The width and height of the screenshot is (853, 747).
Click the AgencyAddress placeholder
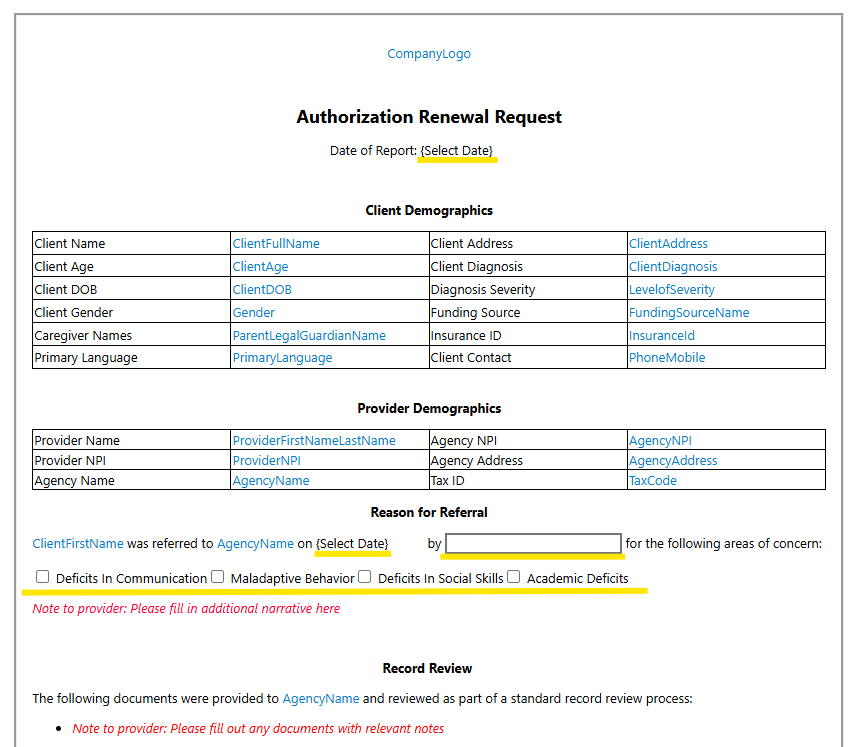[x=673, y=461]
